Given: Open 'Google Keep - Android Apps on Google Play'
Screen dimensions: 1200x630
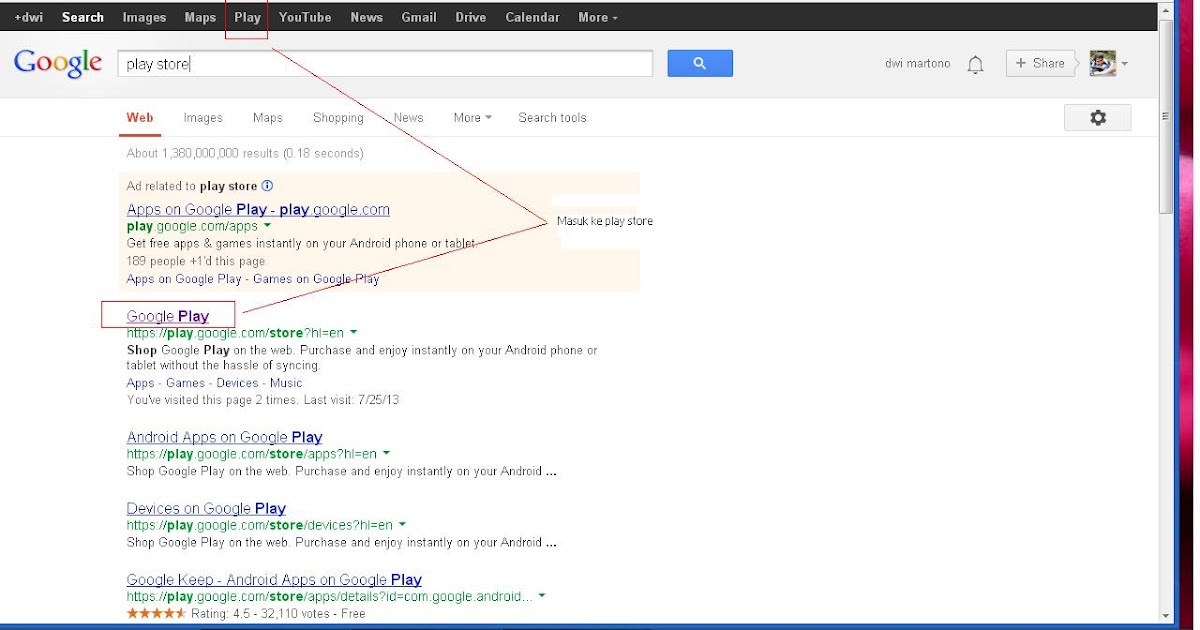Looking at the screenshot, I should (x=274, y=579).
